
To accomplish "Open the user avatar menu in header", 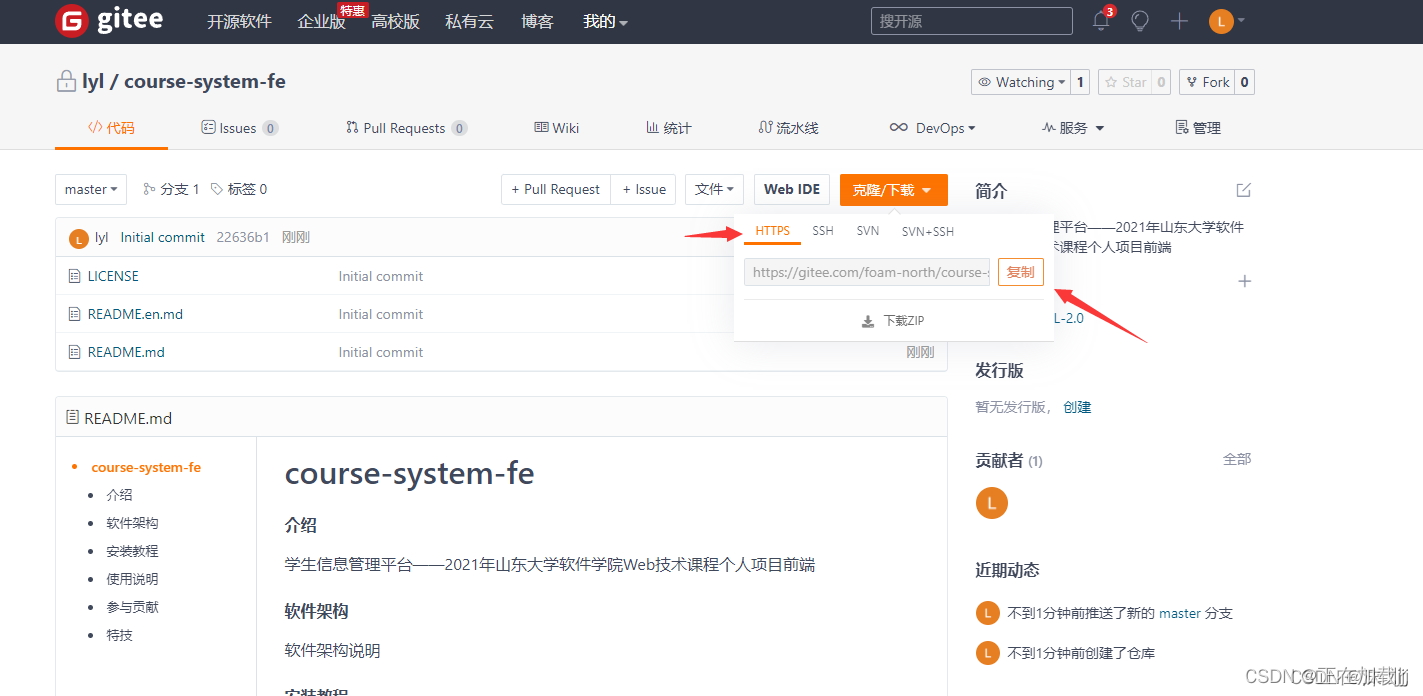I will 1226,21.
